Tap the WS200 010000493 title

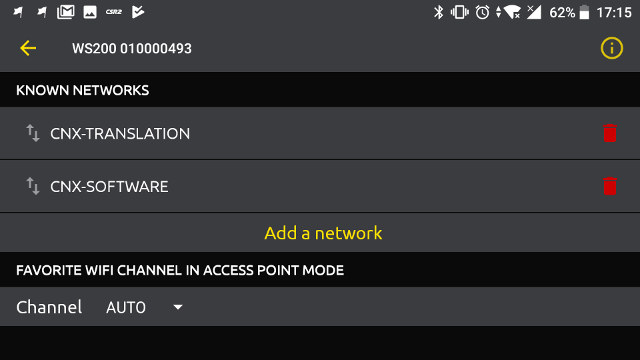132,49
